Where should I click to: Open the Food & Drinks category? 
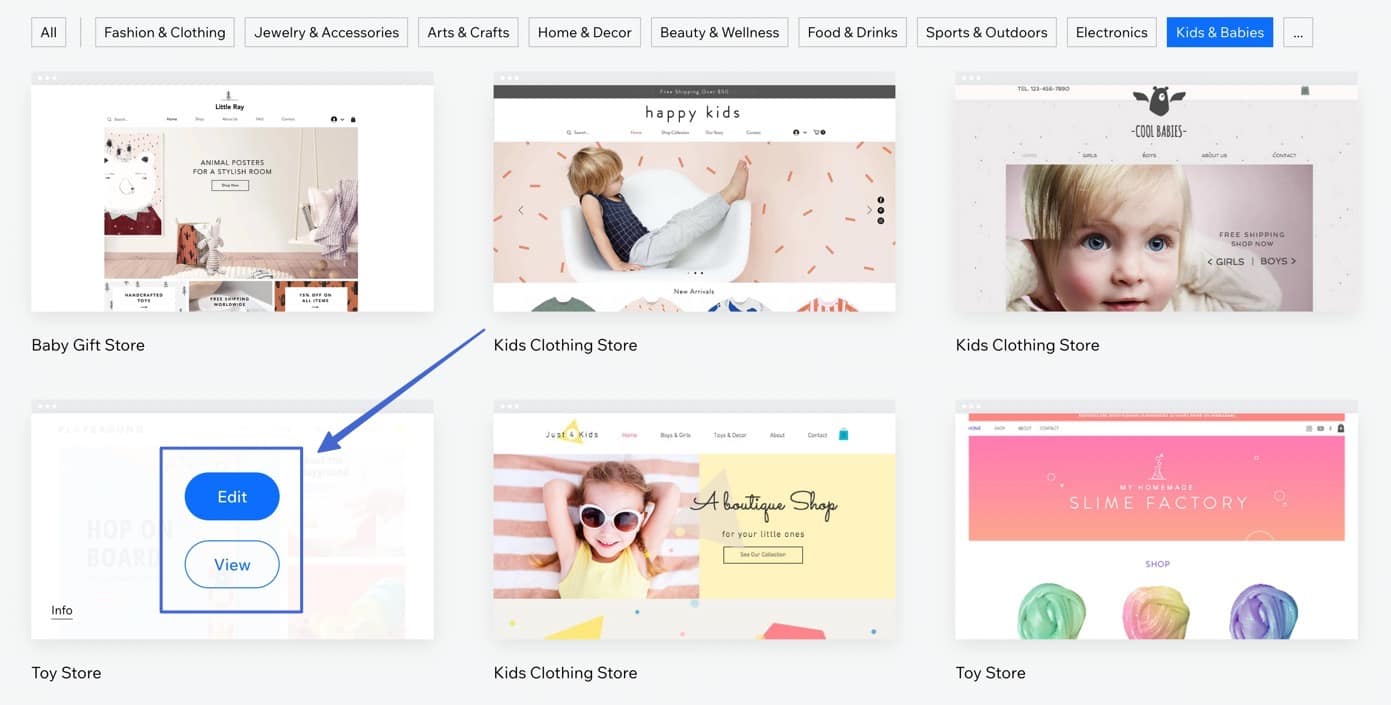852,32
